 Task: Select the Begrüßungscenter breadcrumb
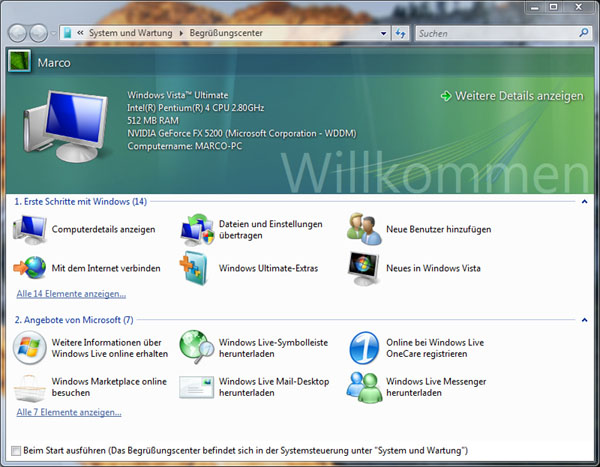(226, 33)
